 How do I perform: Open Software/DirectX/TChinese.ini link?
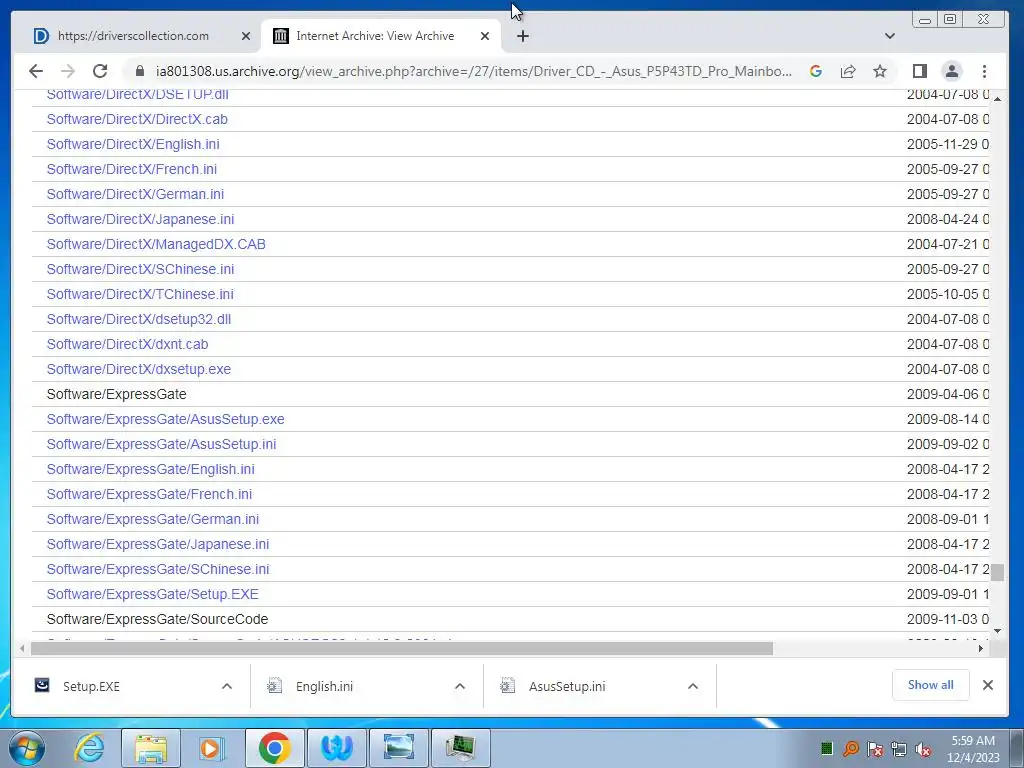pyautogui.click(x=140, y=295)
